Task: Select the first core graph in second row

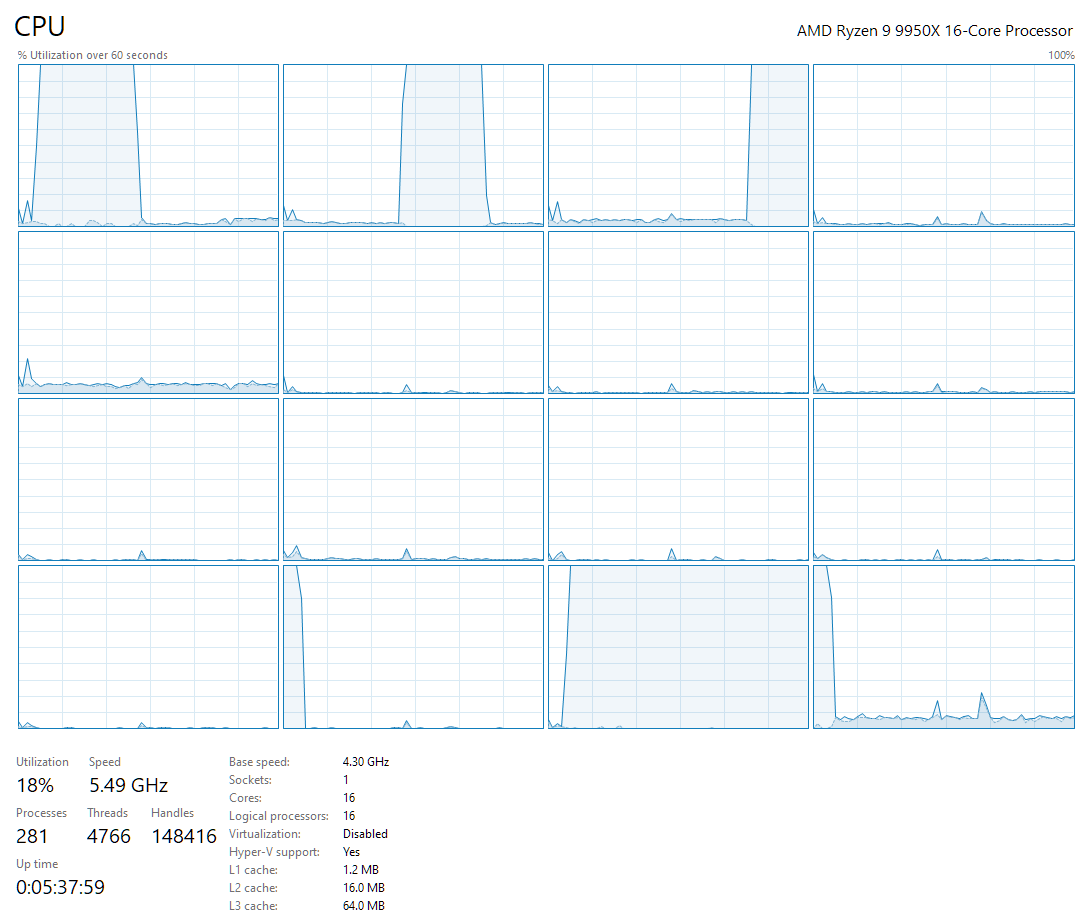Action: tap(148, 313)
